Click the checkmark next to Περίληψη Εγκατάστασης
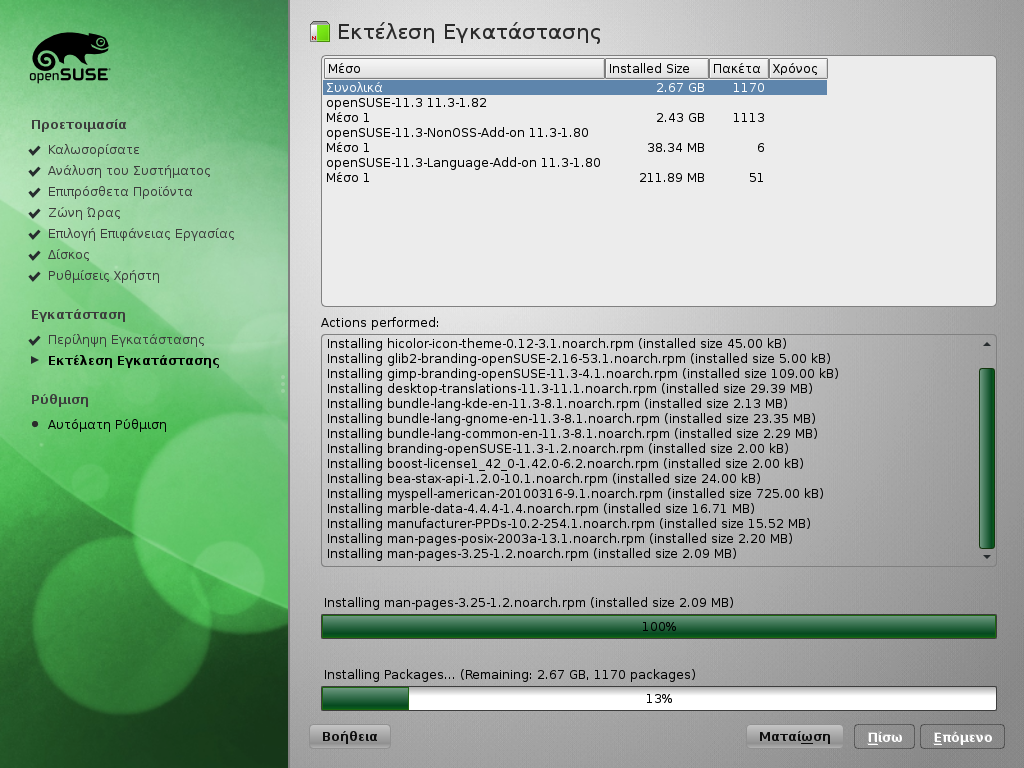 [x=35, y=340]
